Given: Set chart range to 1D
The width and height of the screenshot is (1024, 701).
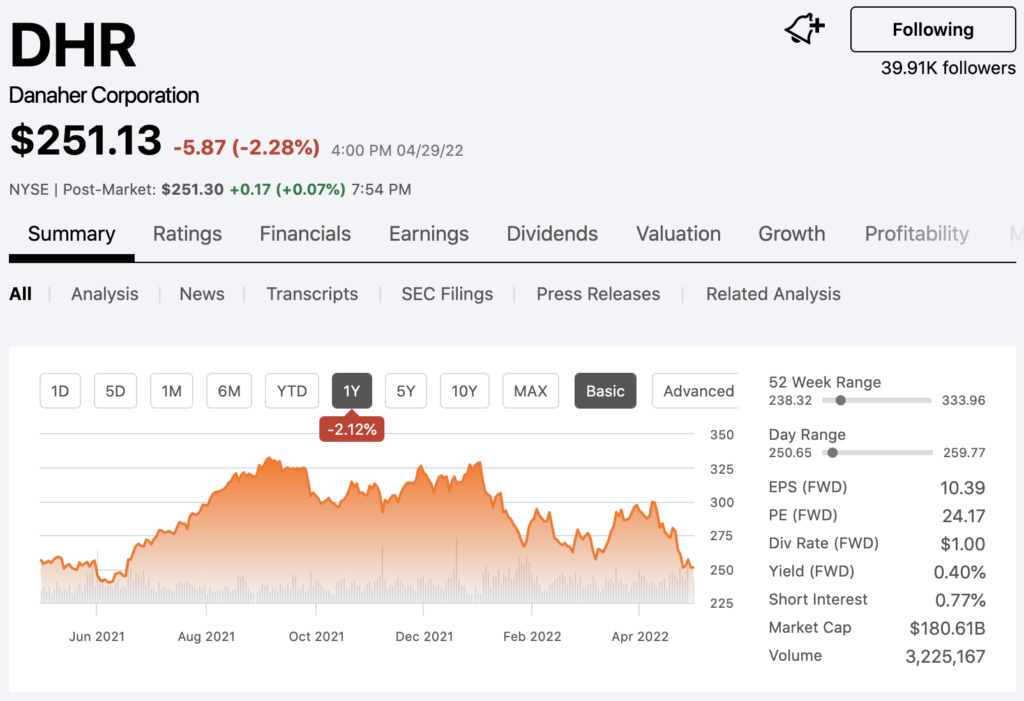Looking at the screenshot, I should click(60, 391).
